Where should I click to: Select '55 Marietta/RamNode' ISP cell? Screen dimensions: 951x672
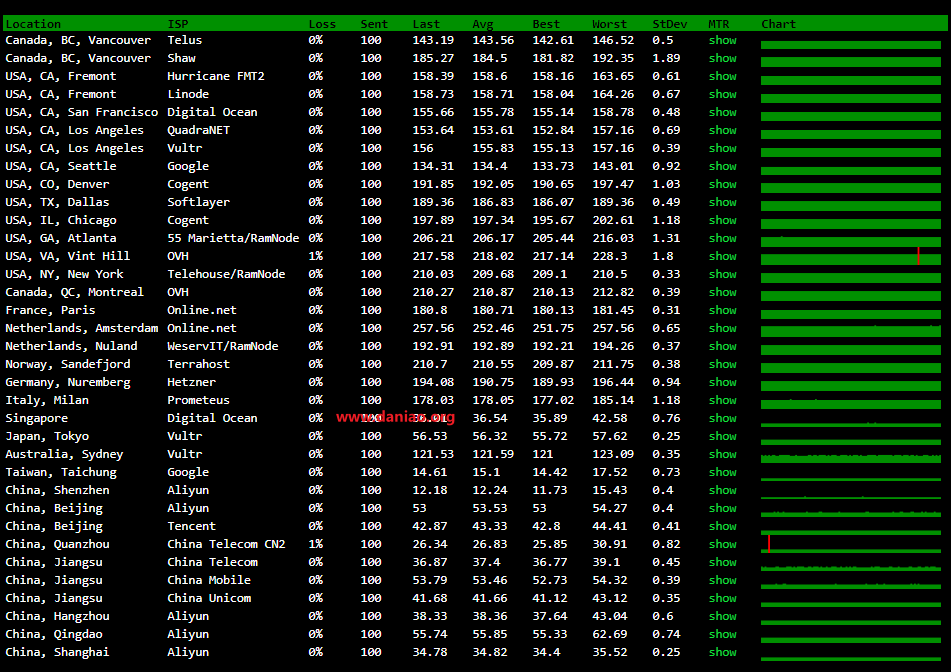[233, 238]
